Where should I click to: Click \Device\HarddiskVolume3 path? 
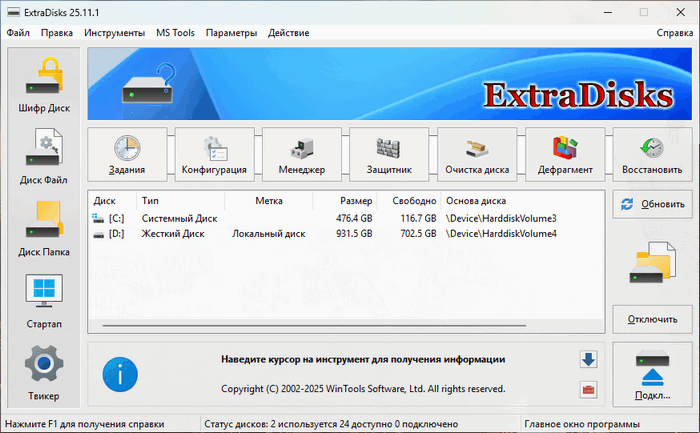(x=501, y=218)
